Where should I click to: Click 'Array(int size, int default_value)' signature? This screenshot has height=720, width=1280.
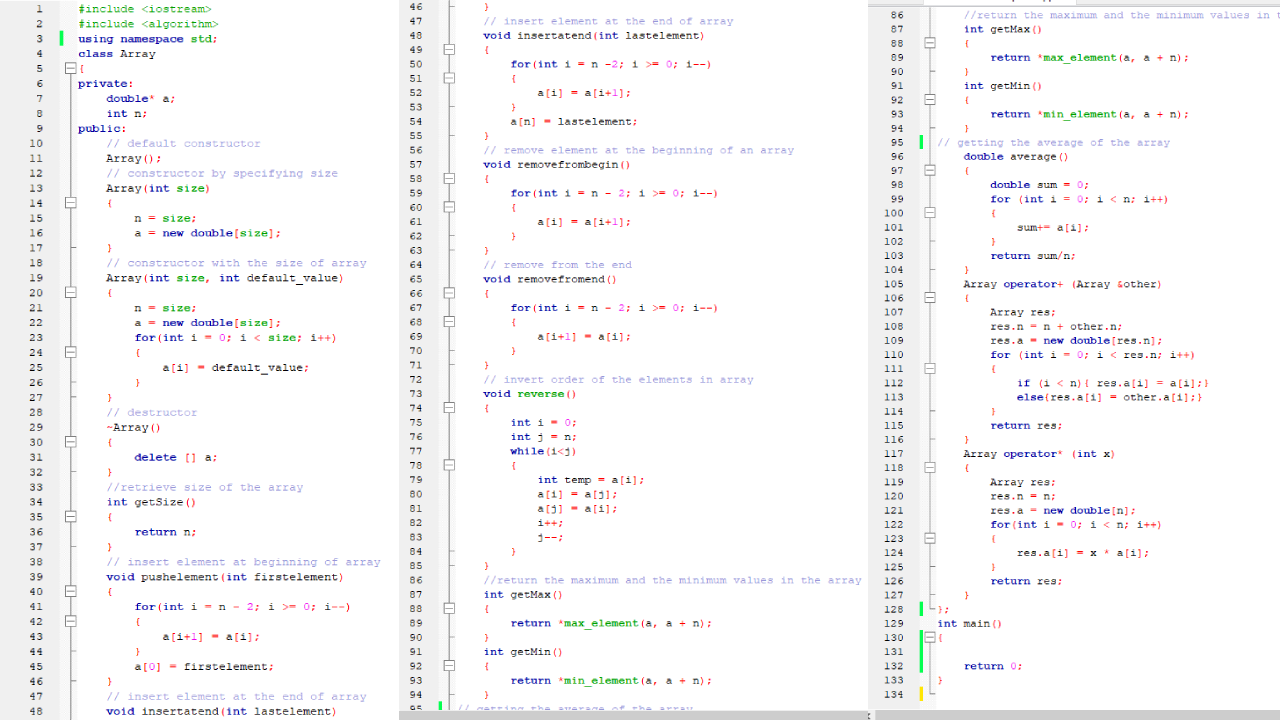(x=224, y=278)
